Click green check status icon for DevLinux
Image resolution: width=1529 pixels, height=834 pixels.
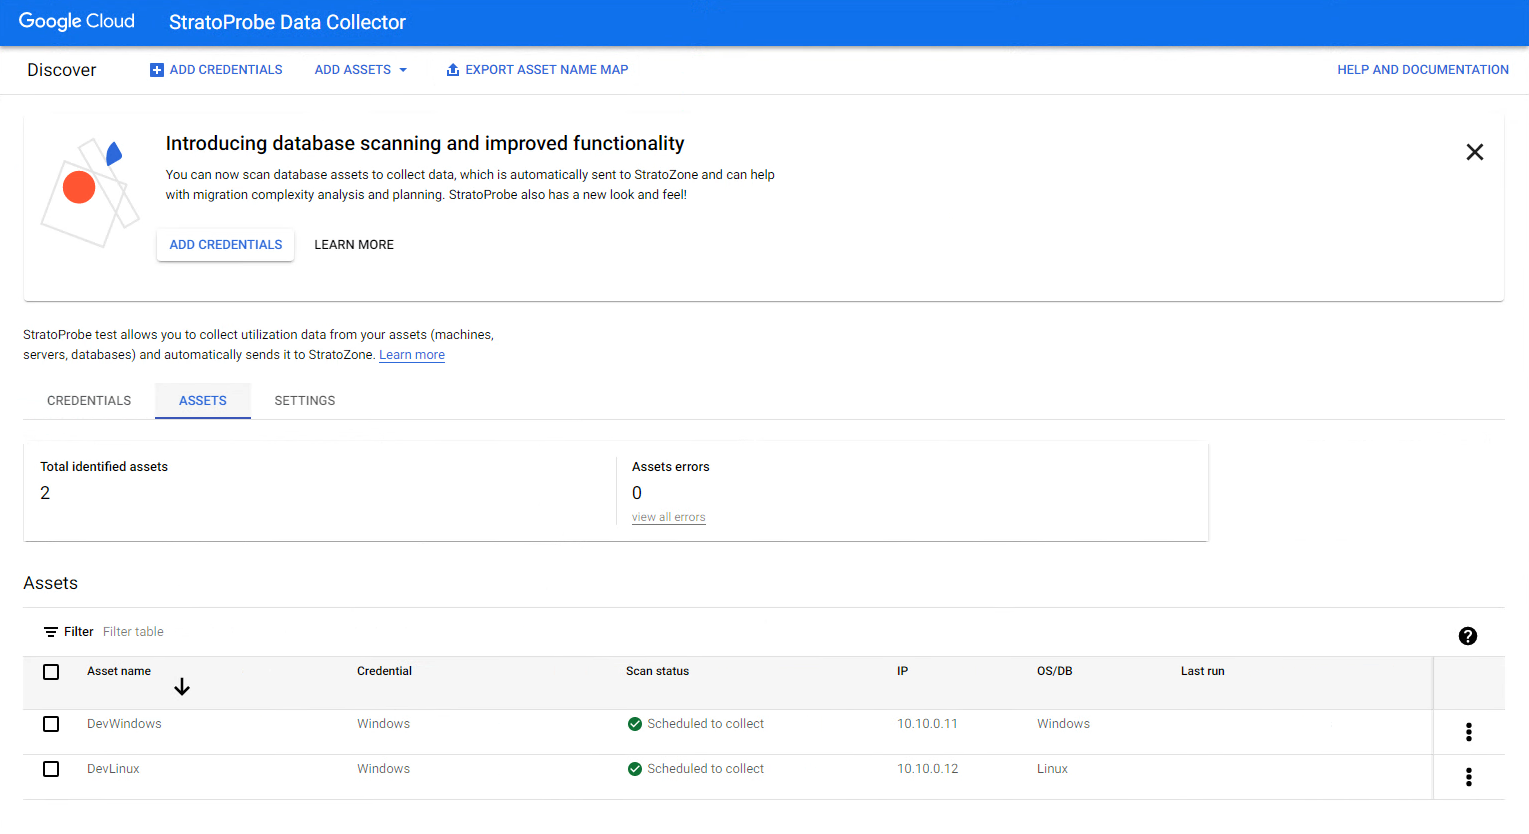[x=635, y=769]
